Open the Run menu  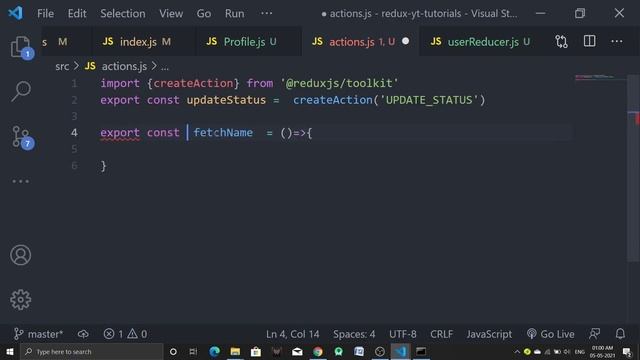234,13
